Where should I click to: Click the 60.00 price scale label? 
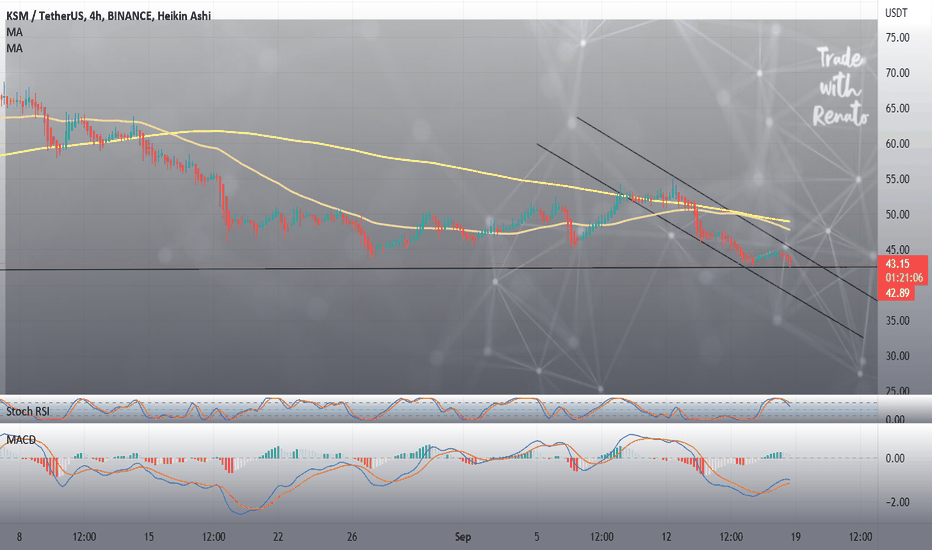coord(898,143)
